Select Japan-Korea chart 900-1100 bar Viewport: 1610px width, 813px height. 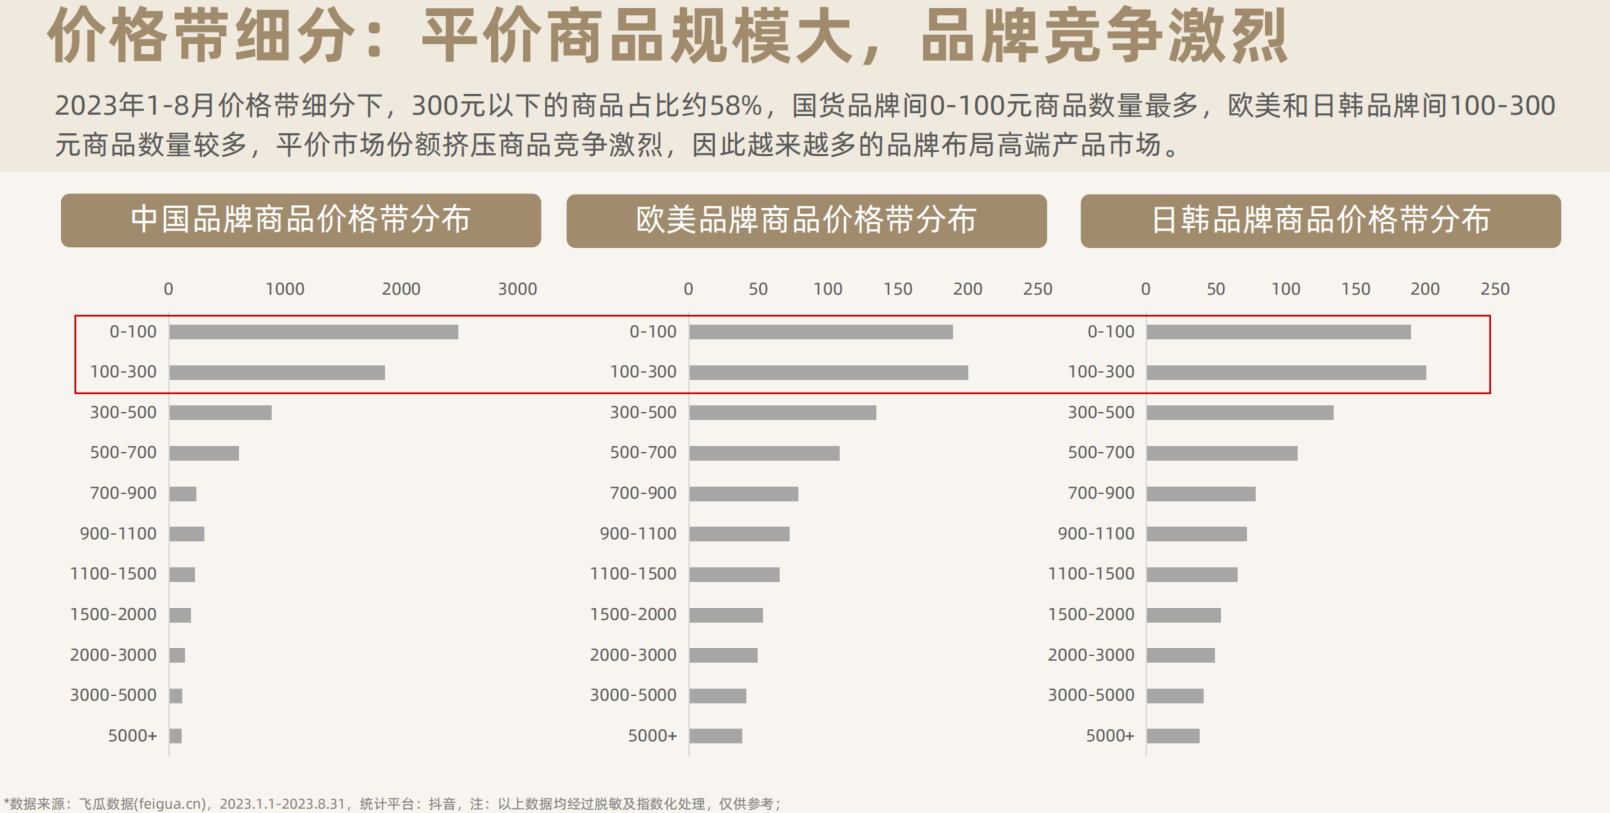(x=1197, y=534)
